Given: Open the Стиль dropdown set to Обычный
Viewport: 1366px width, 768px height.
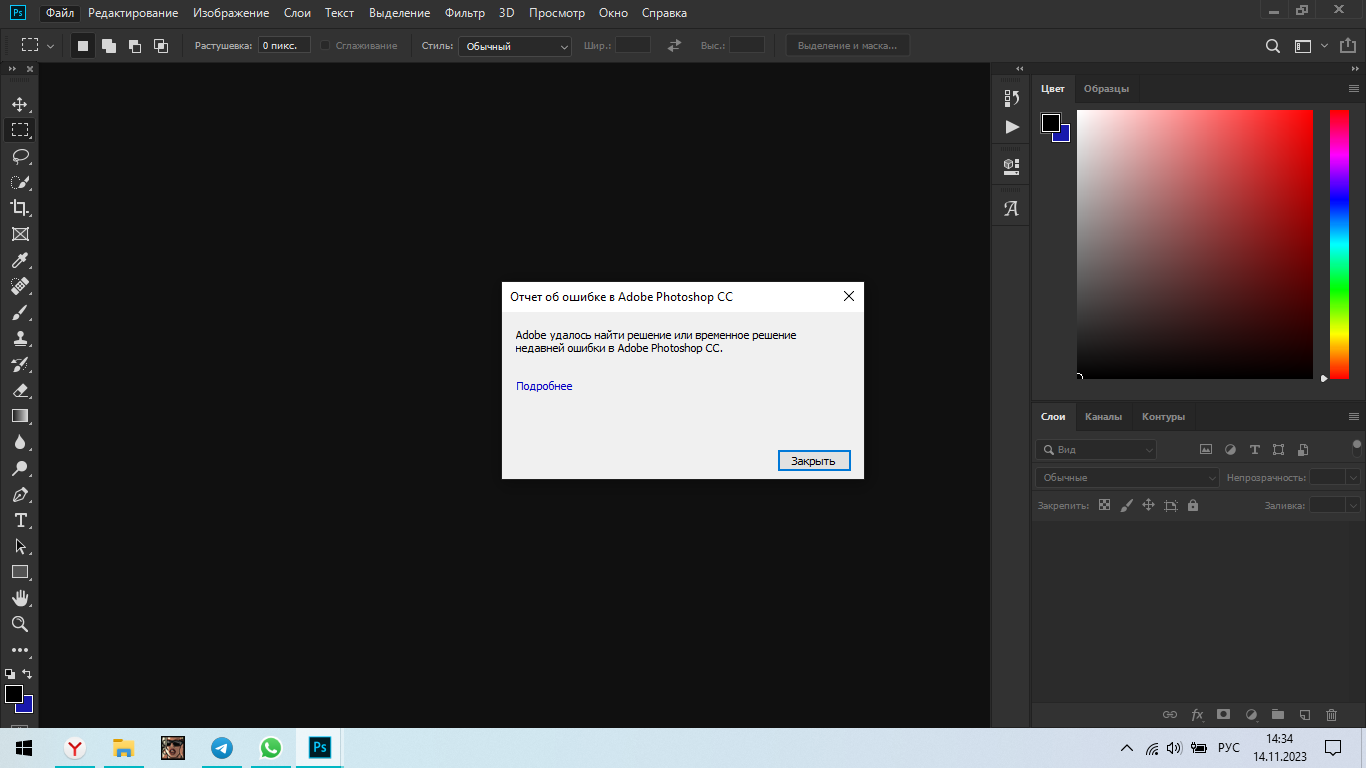Looking at the screenshot, I should coord(514,46).
